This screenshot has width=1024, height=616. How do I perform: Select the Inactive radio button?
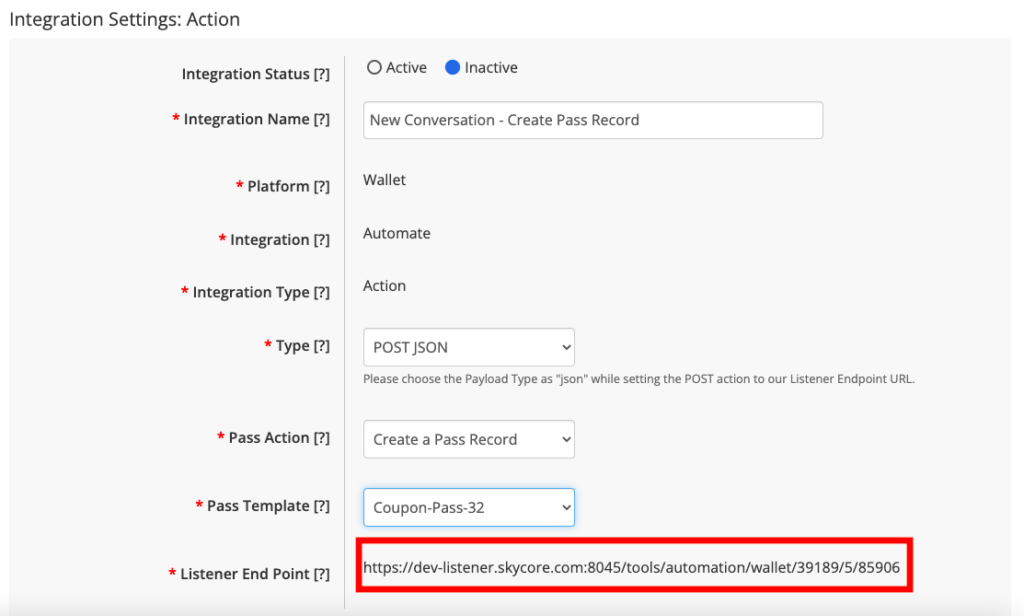(453, 67)
